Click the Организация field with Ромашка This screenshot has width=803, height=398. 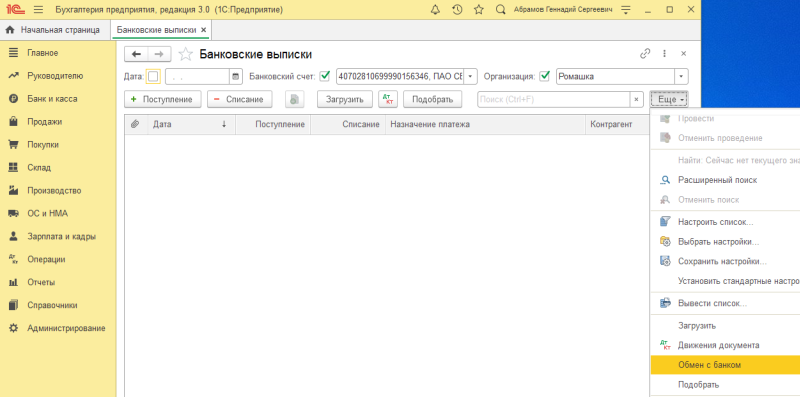615,77
